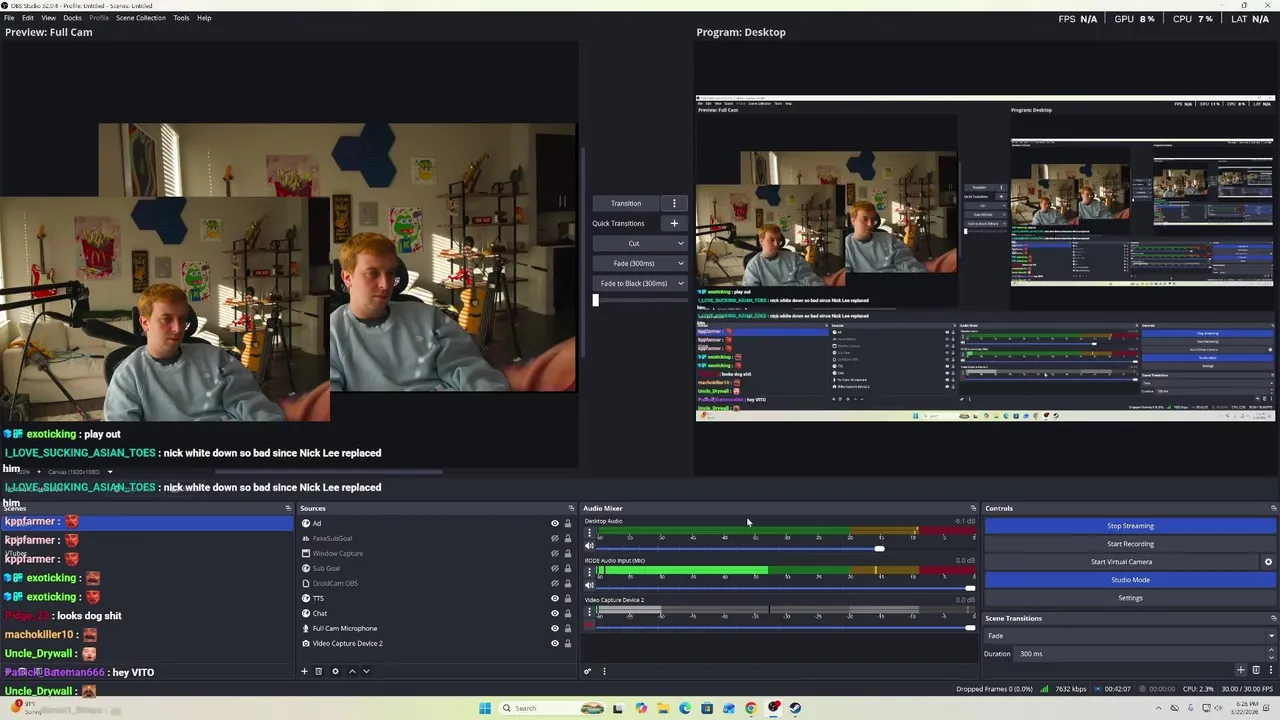The width and height of the screenshot is (1280, 720).
Task: Toggle the lock on the TTS source
Action: pyautogui.click(x=568, y=598)
